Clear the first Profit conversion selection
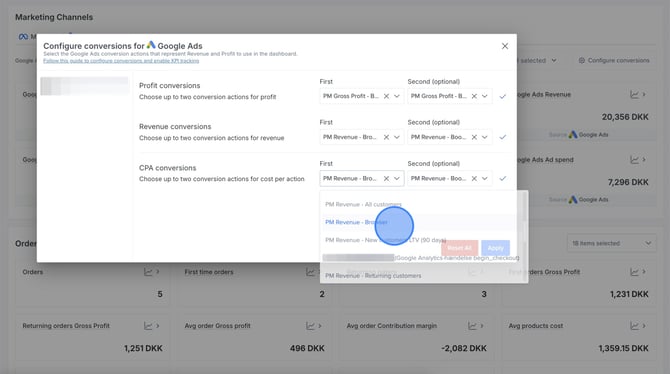The image size is (670, 374). tap(386, 96)
